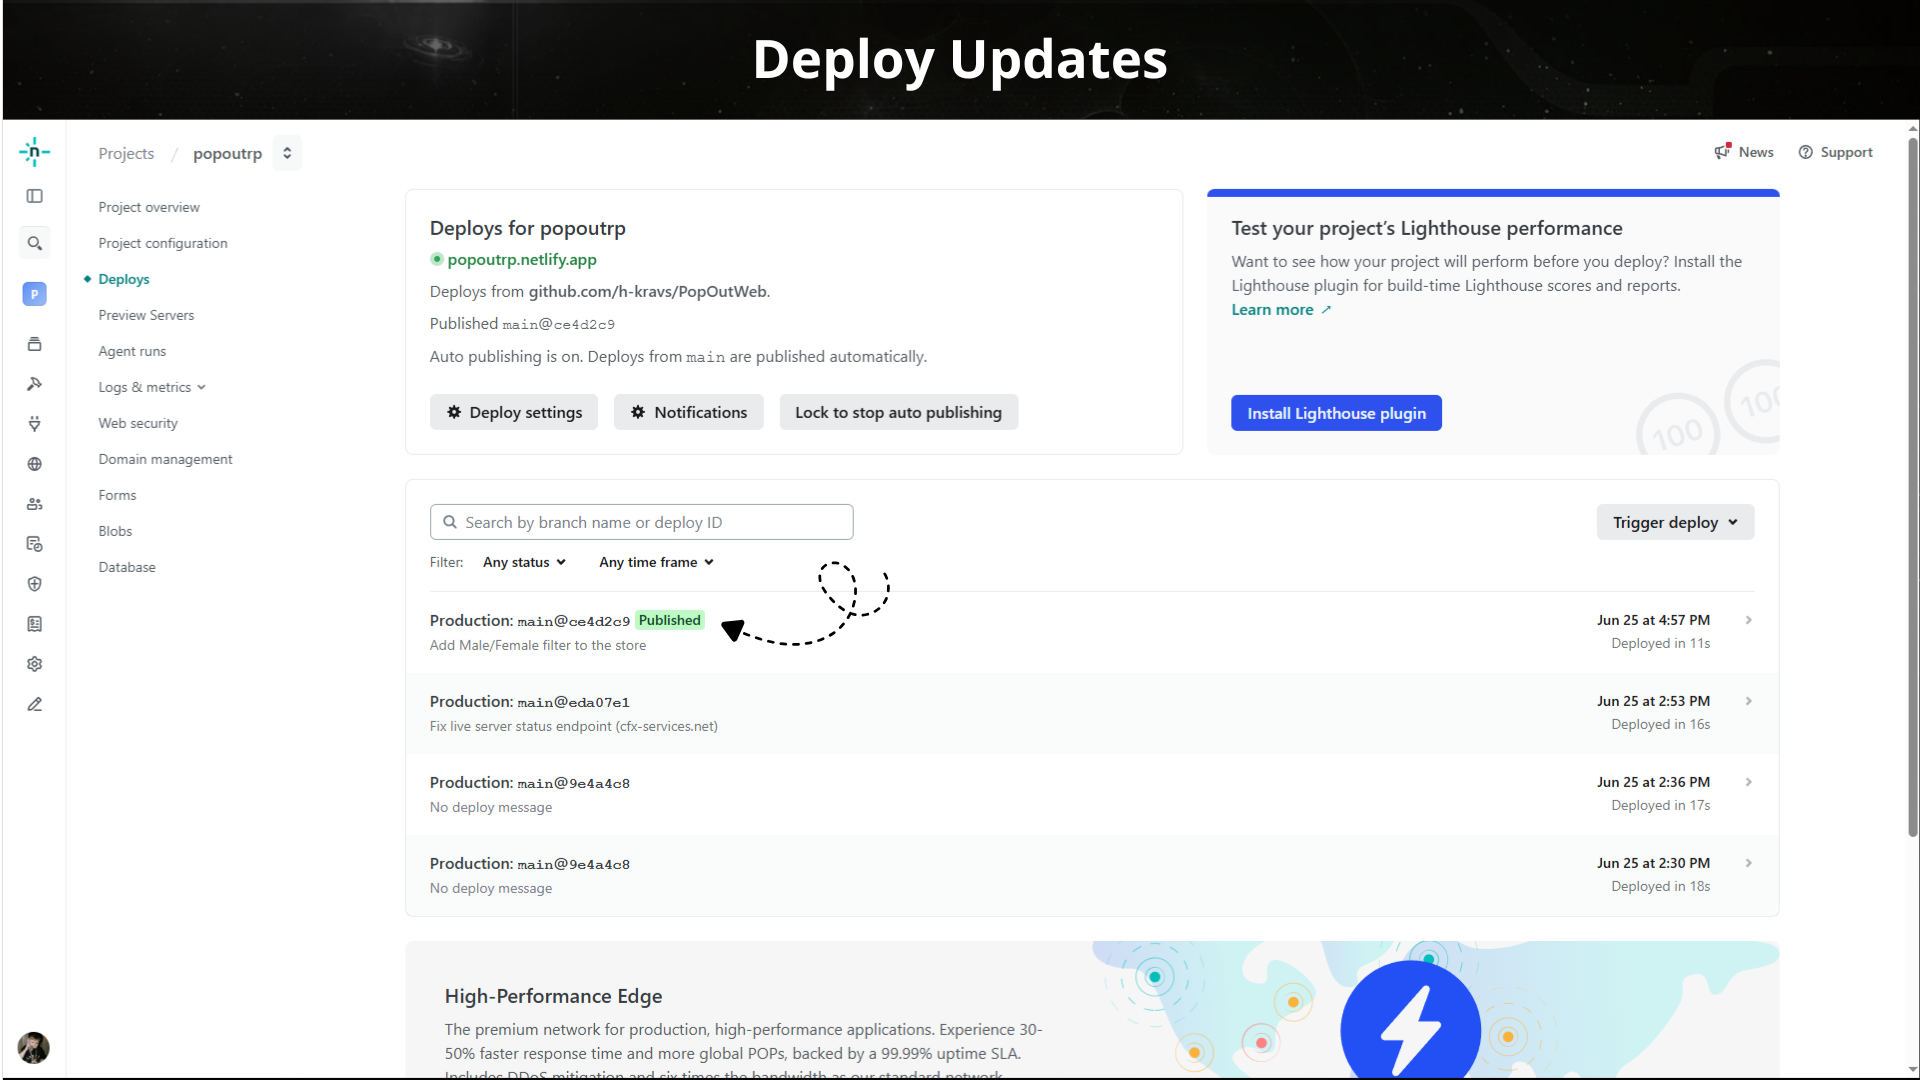Open the Forms section

[x=117, y=495]
